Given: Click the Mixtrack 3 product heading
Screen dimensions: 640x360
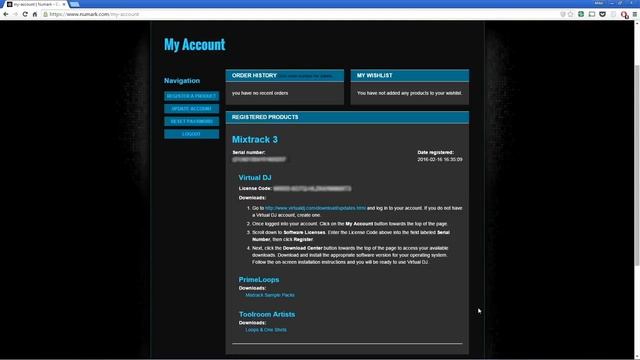Looking at the screenshot, I should click(x=255, y=140).
